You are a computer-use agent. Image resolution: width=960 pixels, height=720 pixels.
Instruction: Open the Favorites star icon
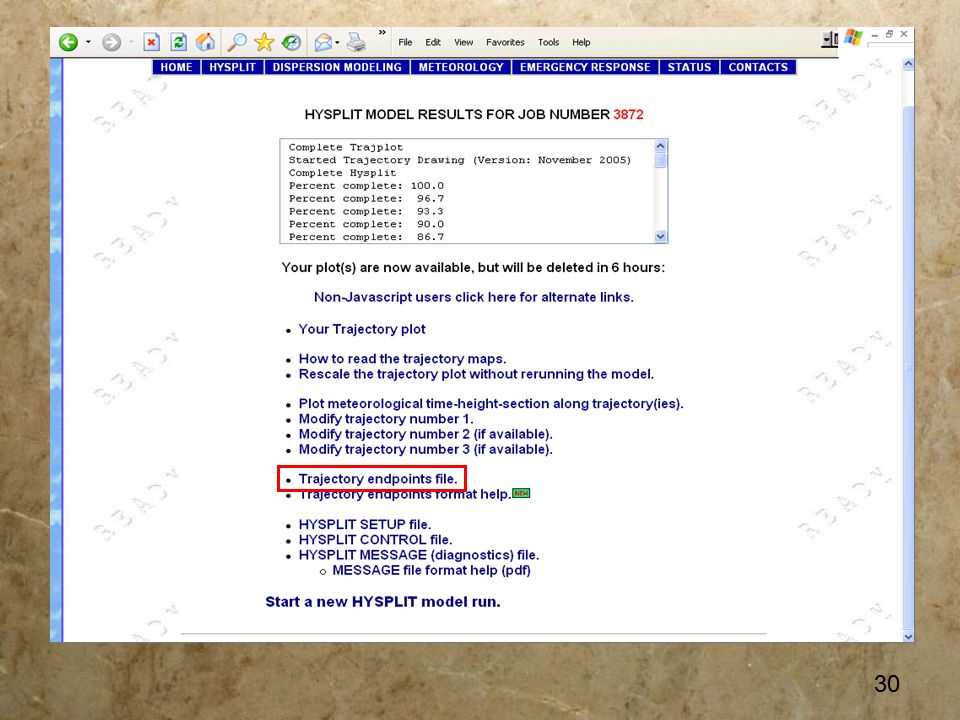pos(264,42)
